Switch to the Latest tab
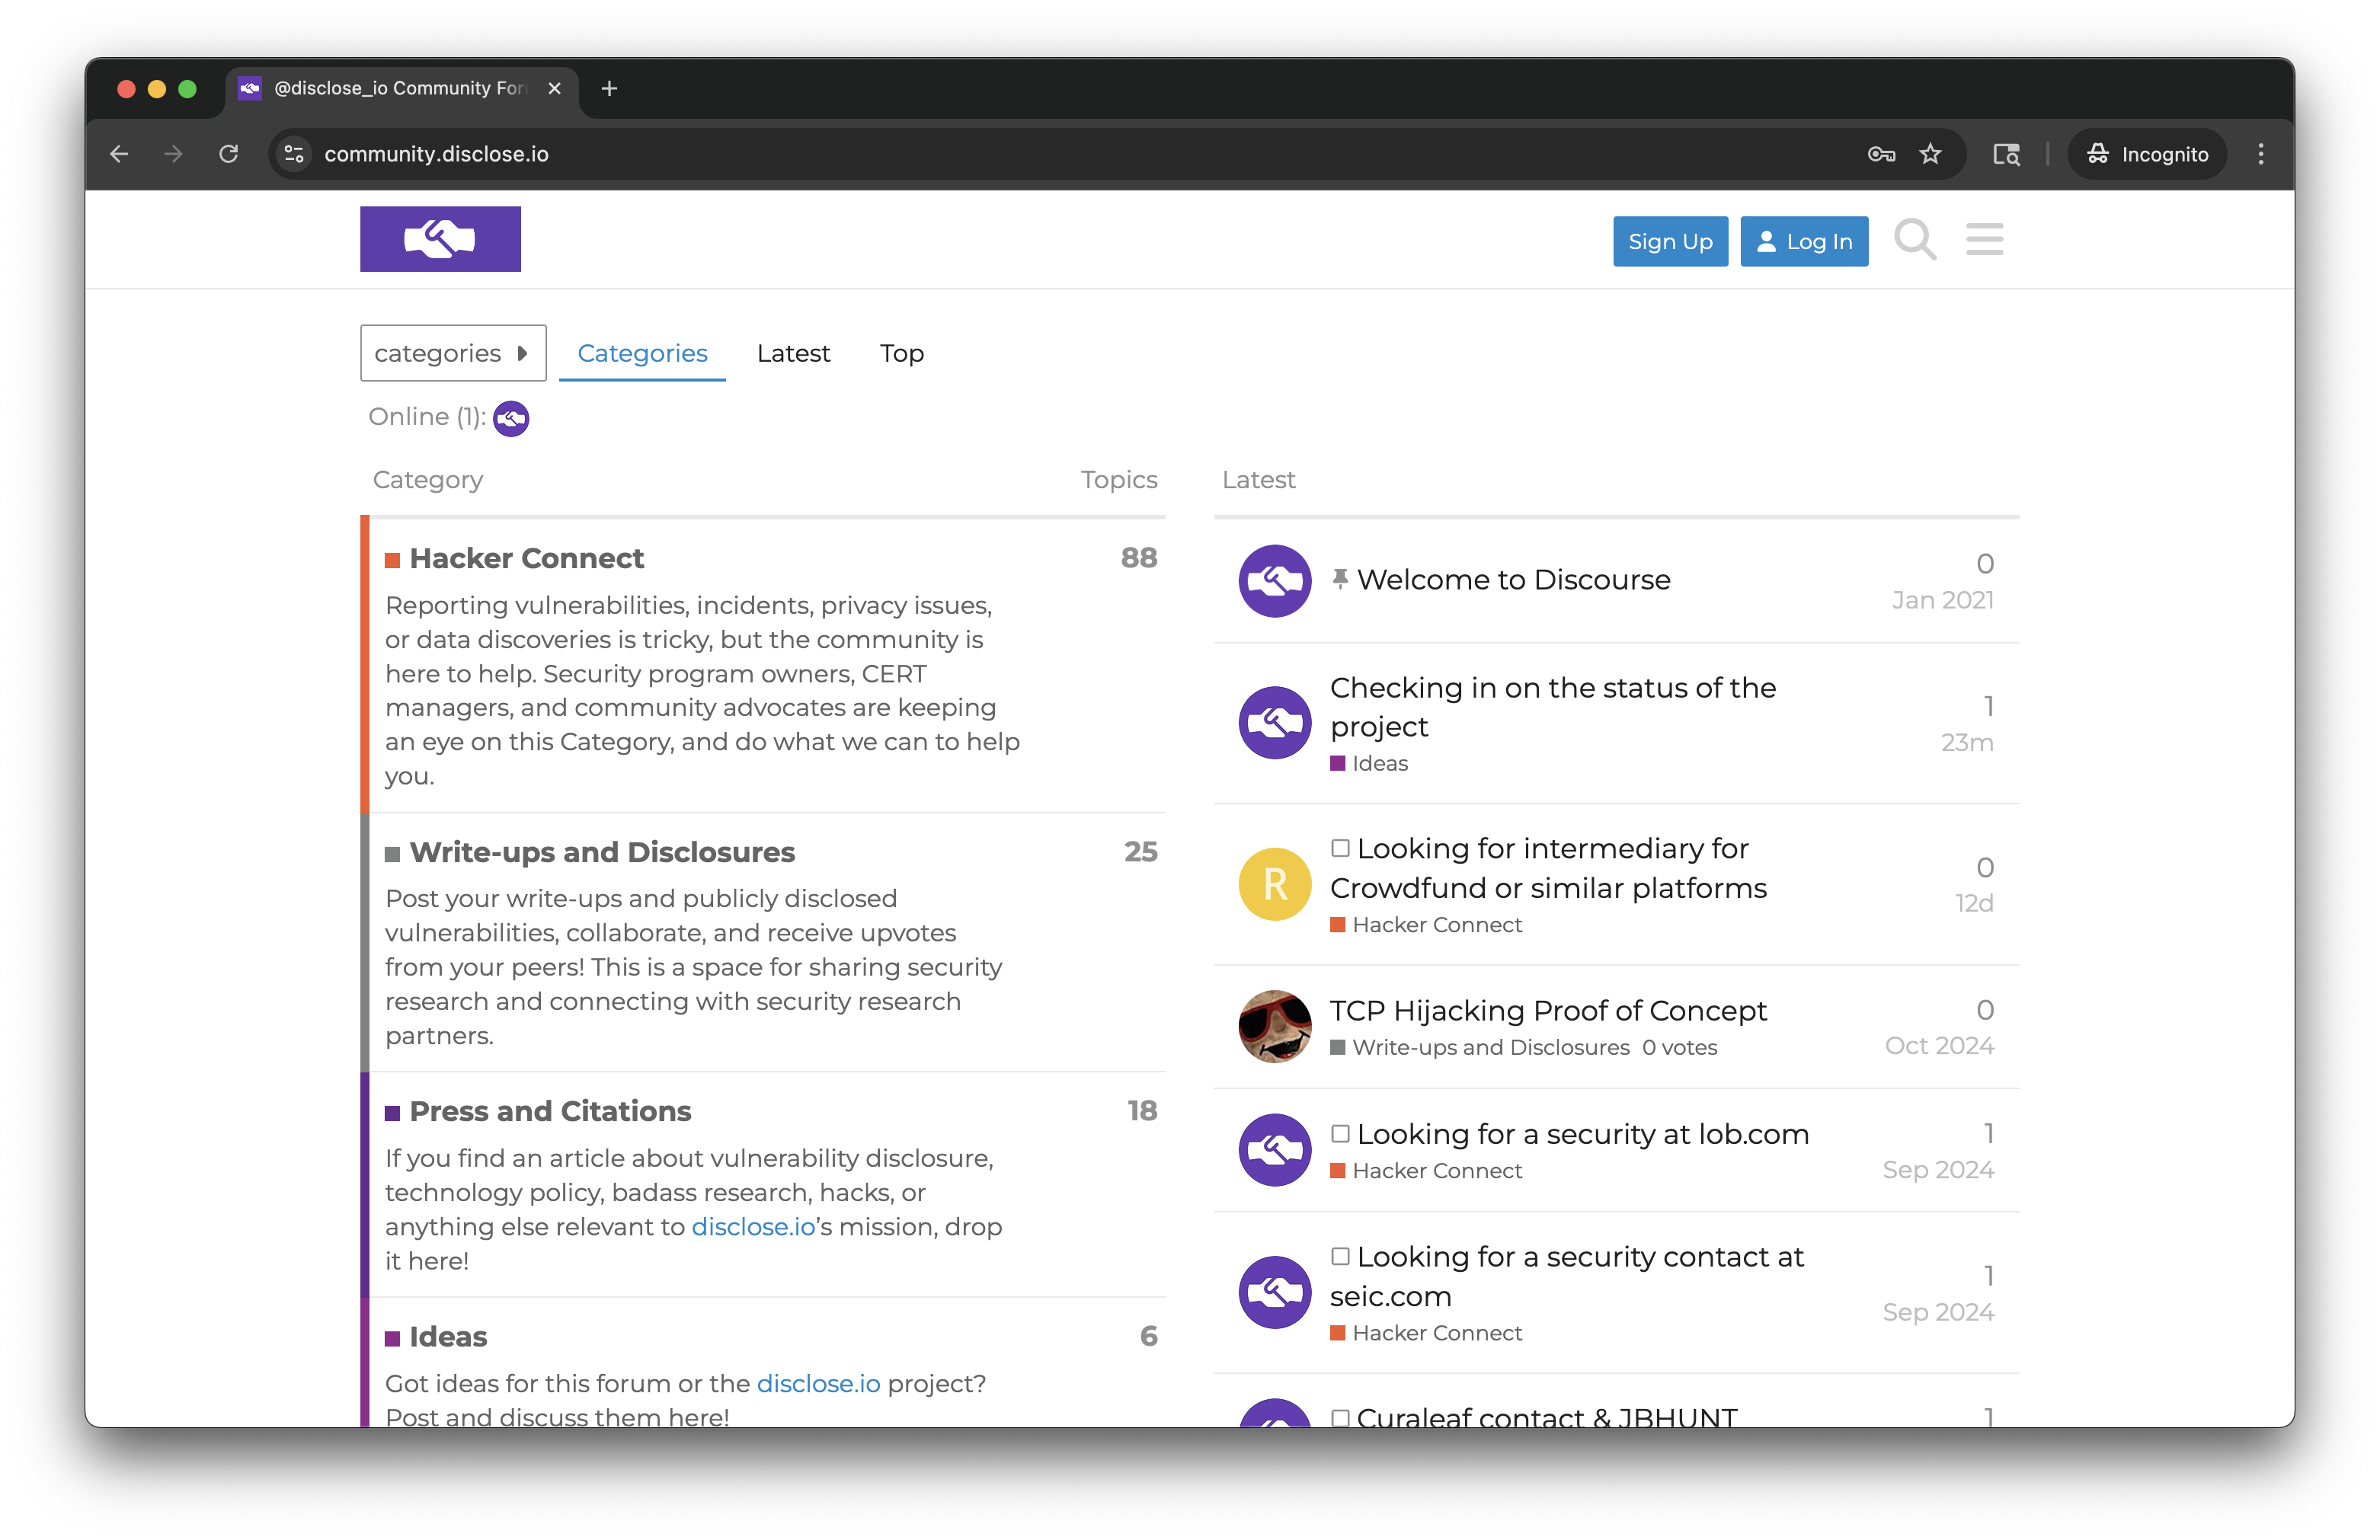Screen dimensions: 2380x1540 (793, 353)
